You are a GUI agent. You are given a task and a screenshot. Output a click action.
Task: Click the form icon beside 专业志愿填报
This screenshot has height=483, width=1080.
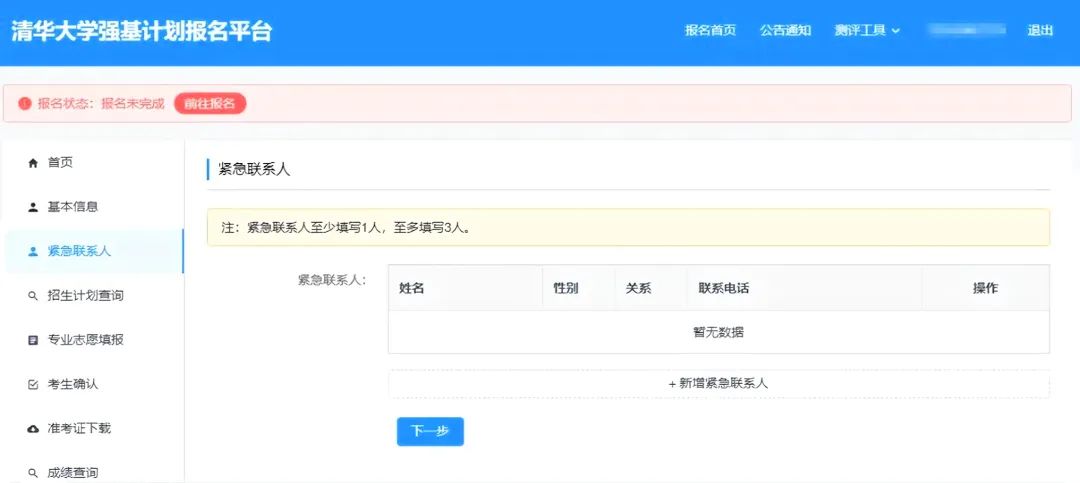[x=33, y=340]
